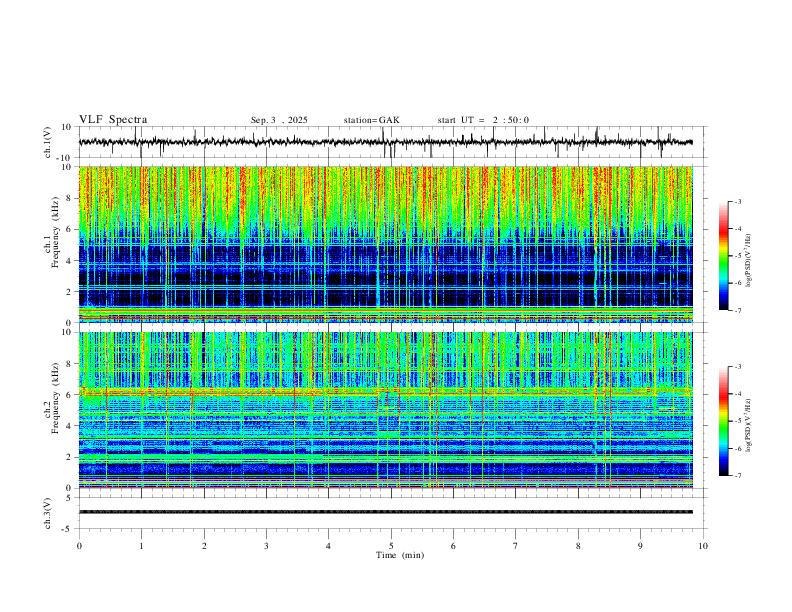Viewport: 792px width, 612px height.
Task: Click the time axis tick label "7"
Action: click(x=515, y=546)
